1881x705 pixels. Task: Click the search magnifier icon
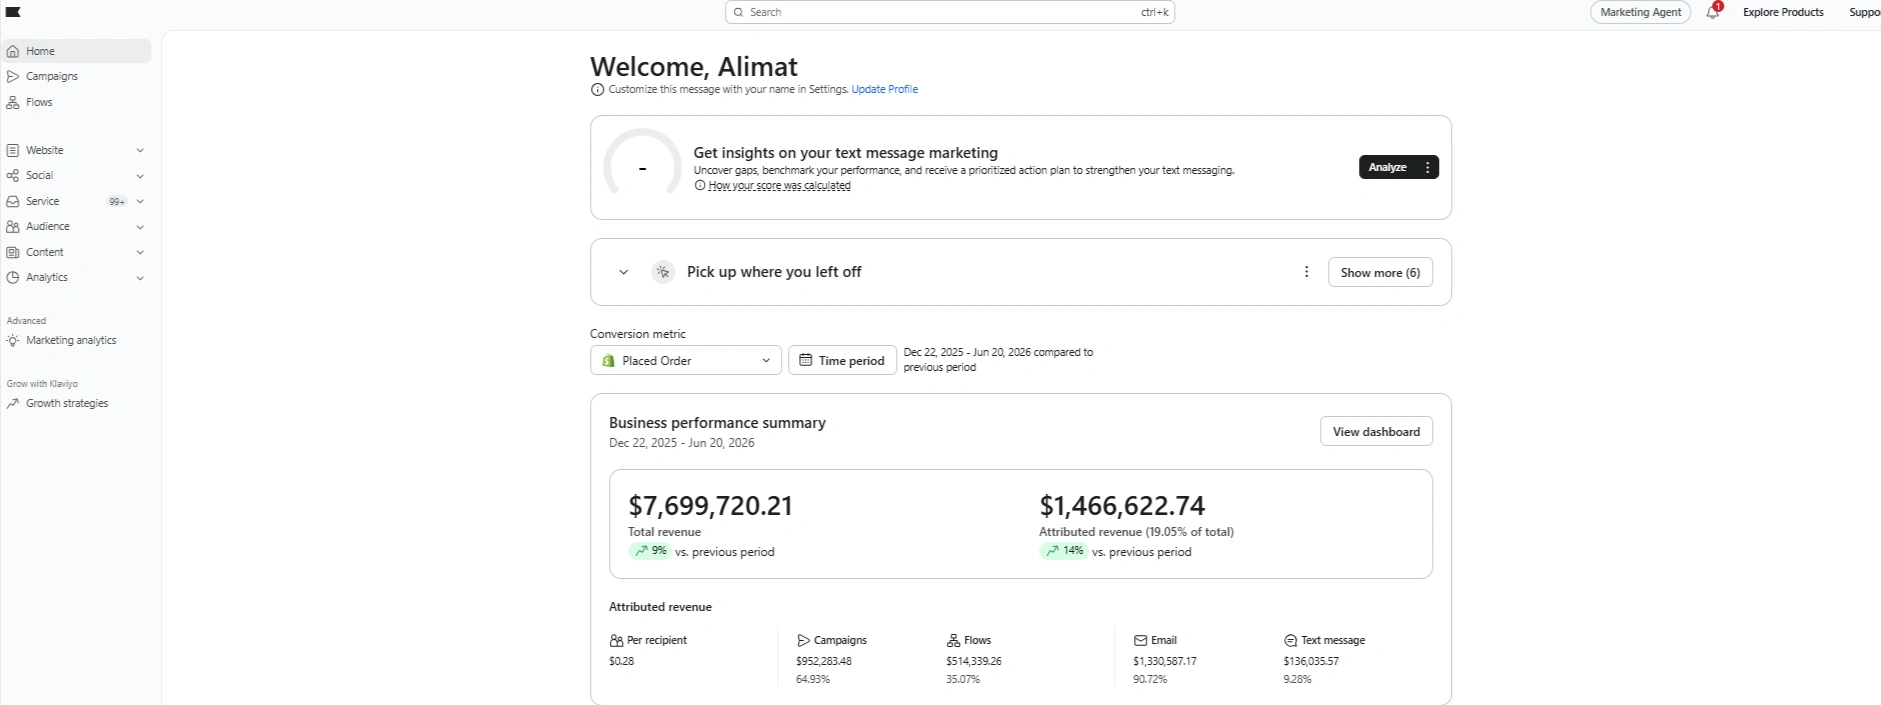738,12
